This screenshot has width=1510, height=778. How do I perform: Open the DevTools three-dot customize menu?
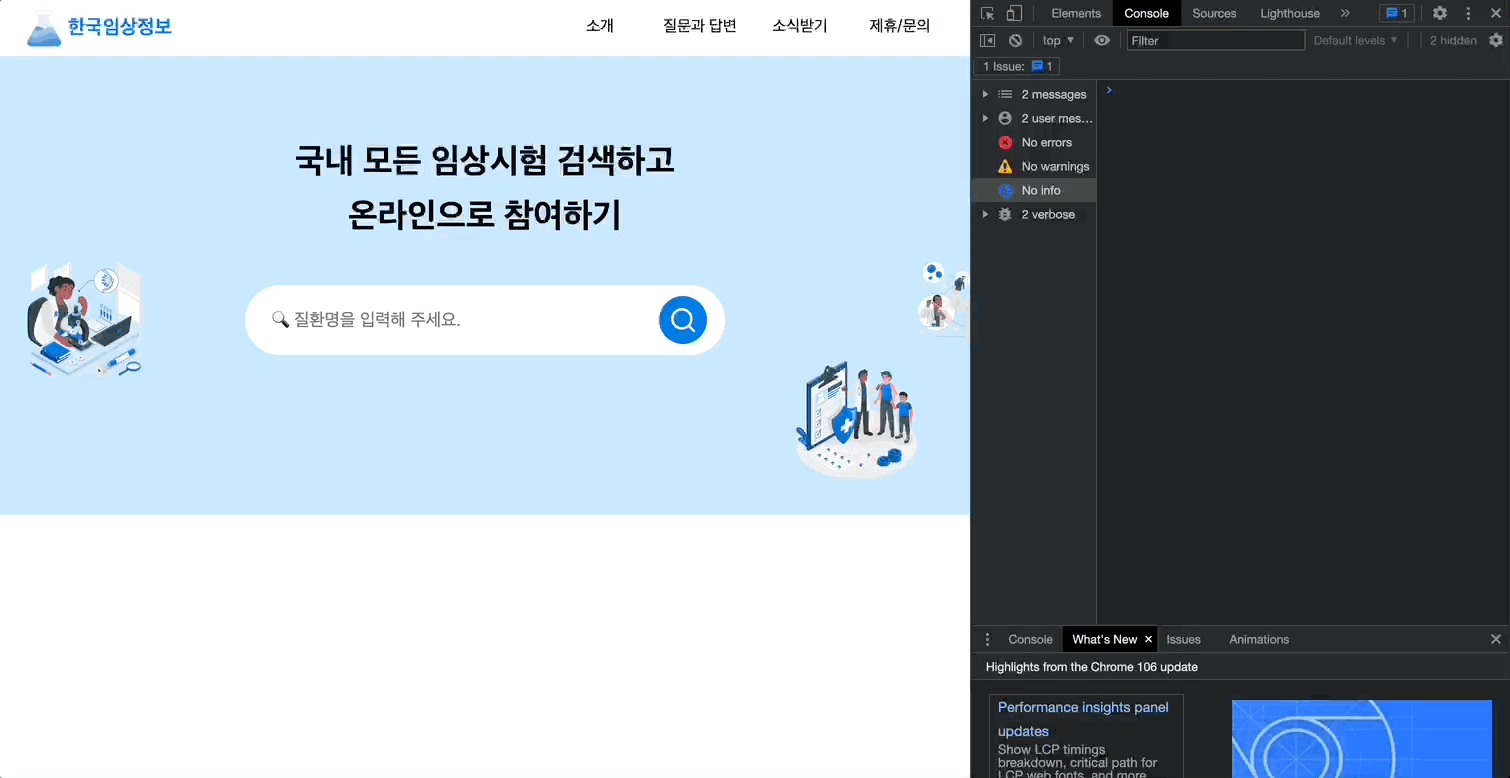(1468, 13)
